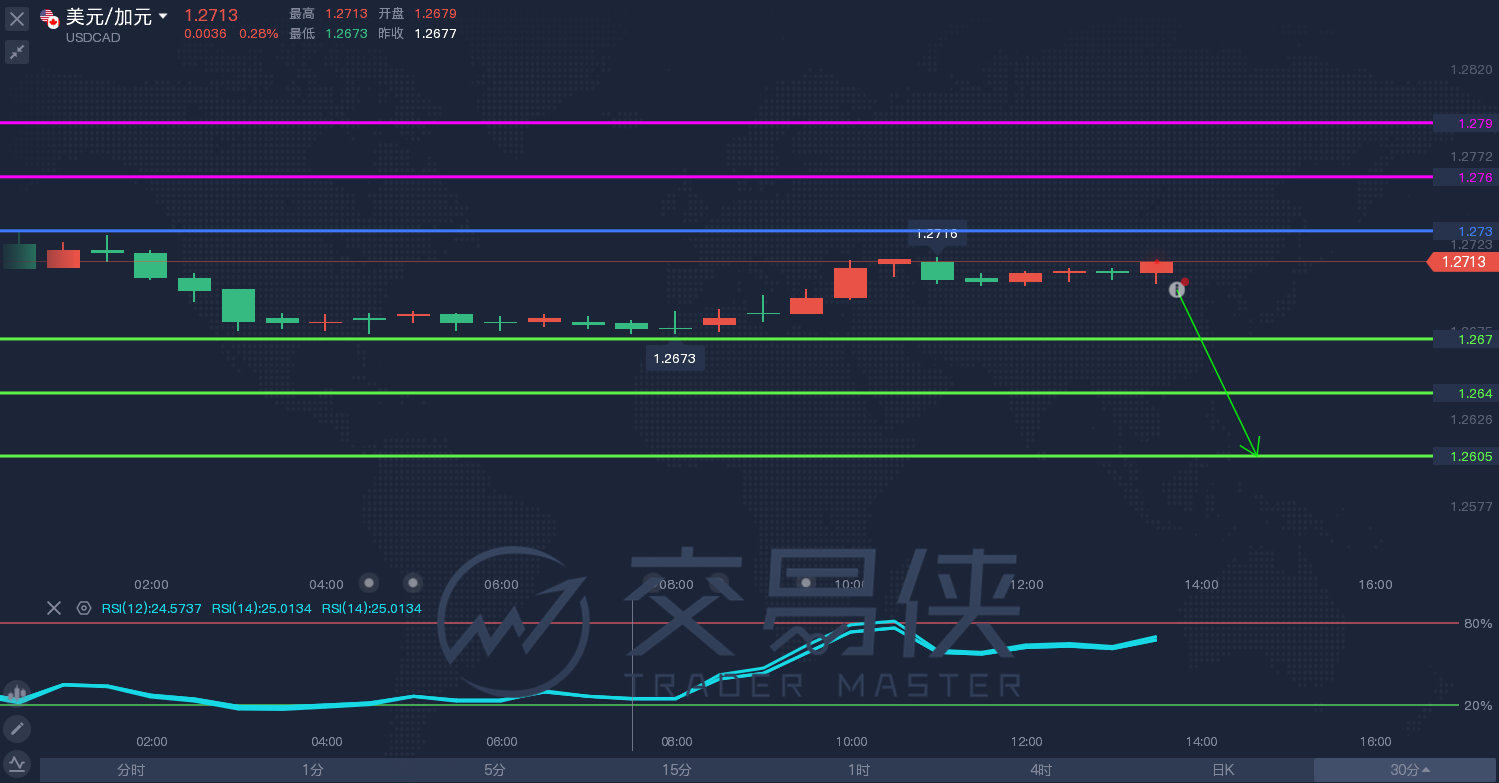Image resolution: width=1499 pixels, height=783 pixels.
Task: Click the 20% RSI level label
Action: click(x=1478, y=705)
